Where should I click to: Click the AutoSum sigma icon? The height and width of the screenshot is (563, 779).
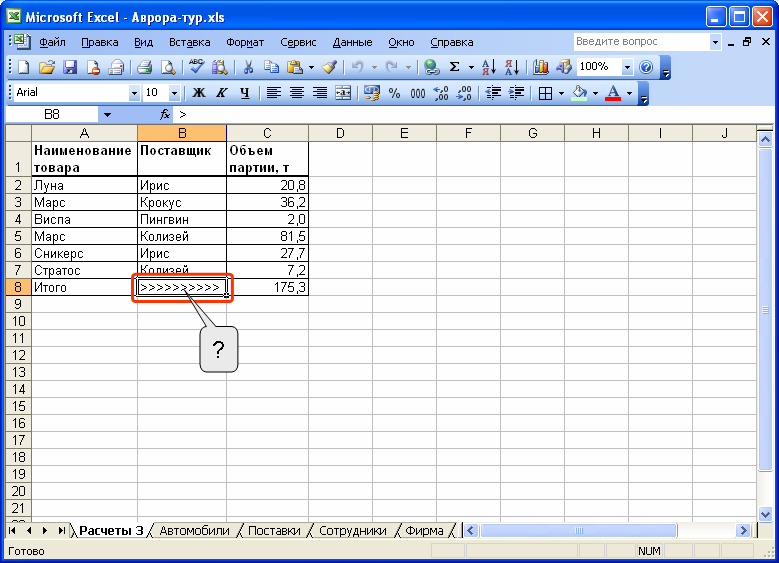(454, 67)
